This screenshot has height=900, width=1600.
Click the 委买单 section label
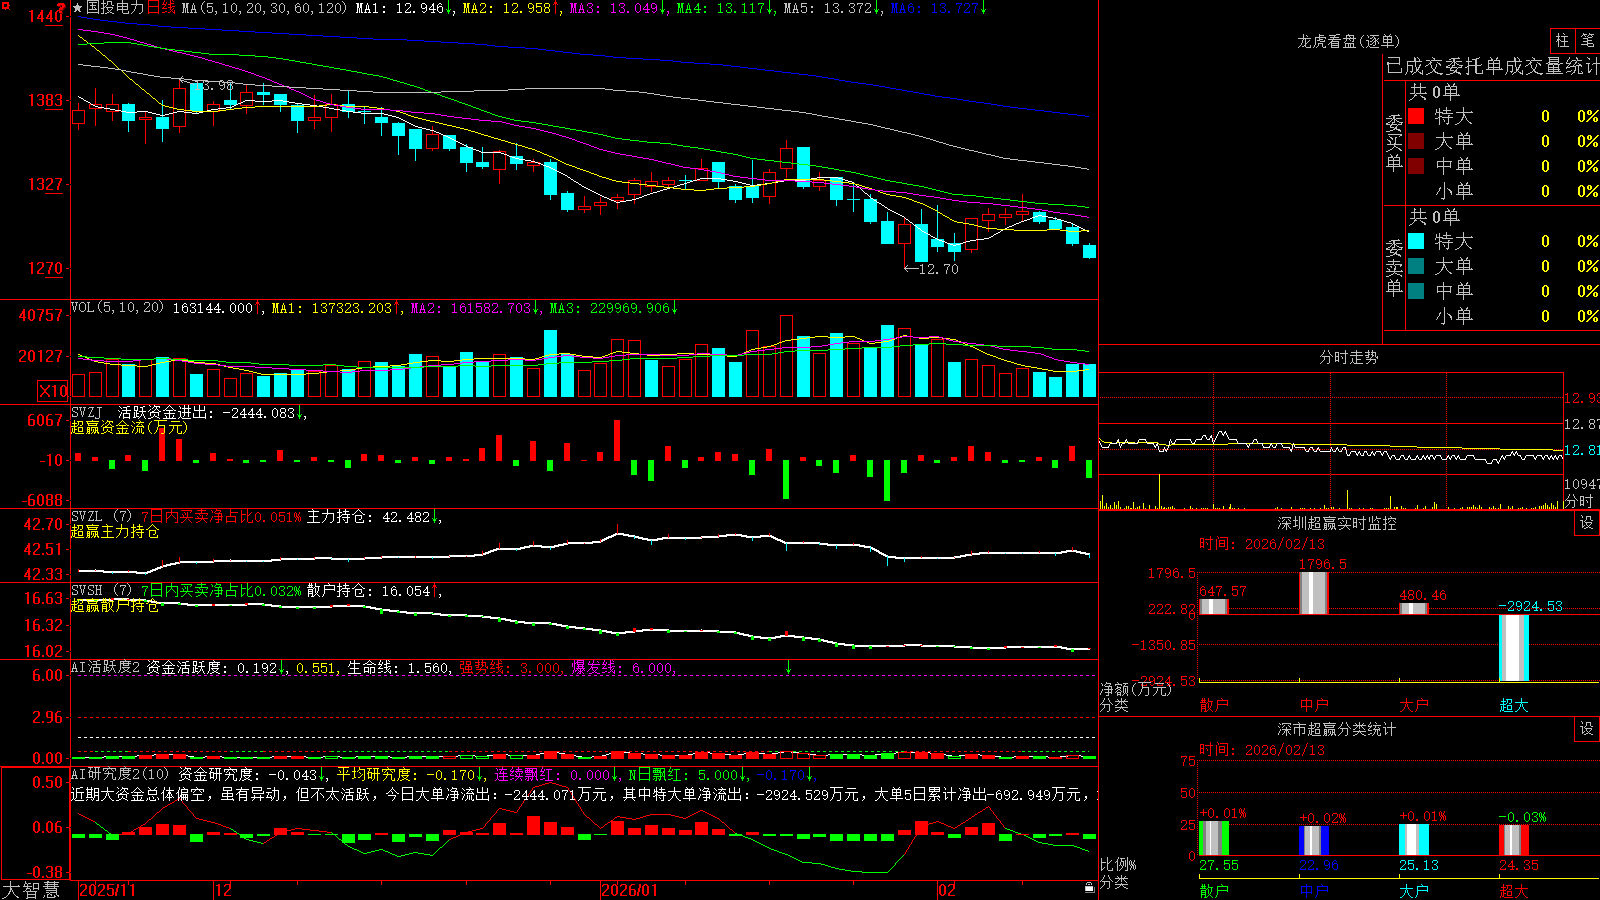(1394, 143)
